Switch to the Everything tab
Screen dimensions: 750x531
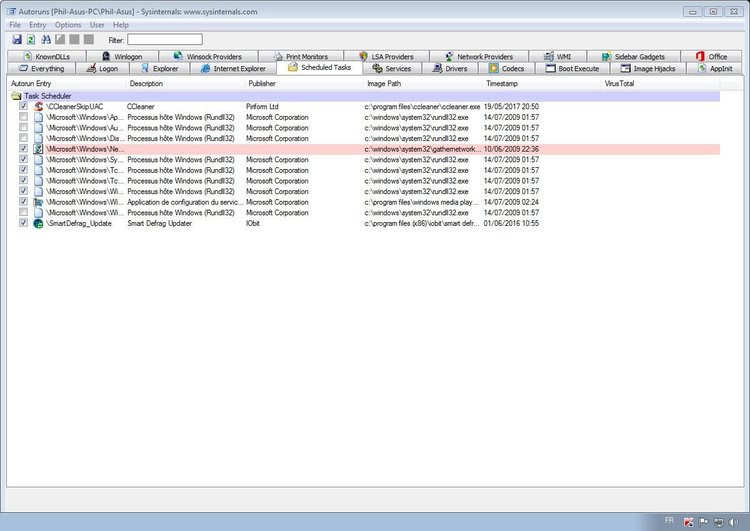(41, 68)
